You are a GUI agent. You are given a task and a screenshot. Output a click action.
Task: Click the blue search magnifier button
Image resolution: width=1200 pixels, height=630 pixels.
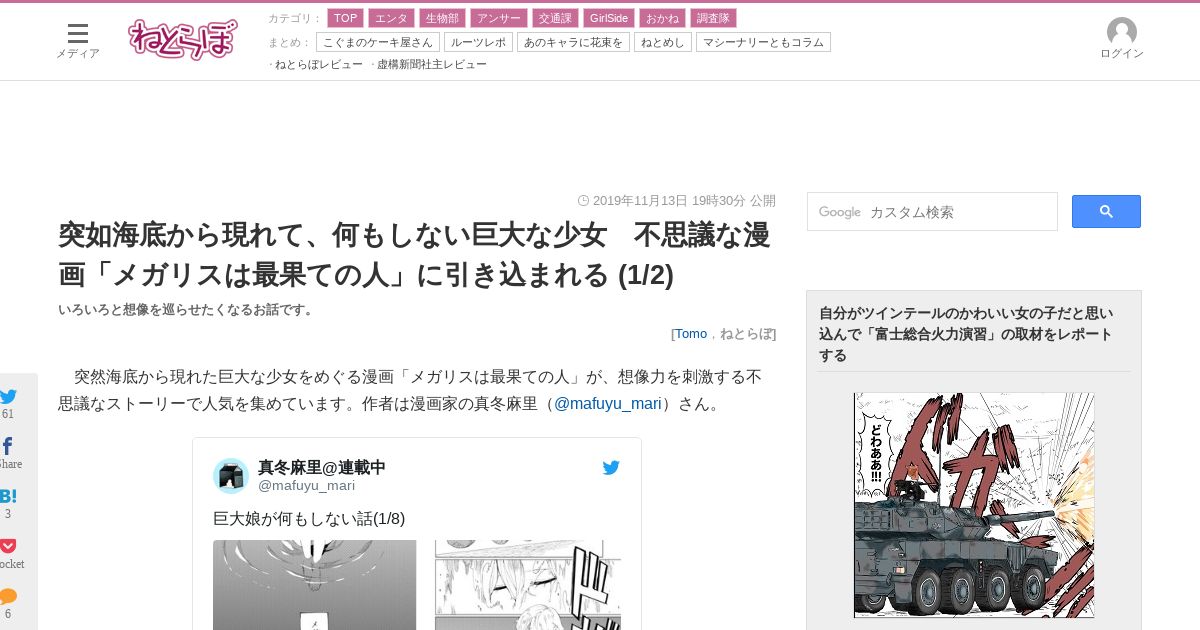pyautogui.click(x=1106, y=211)
